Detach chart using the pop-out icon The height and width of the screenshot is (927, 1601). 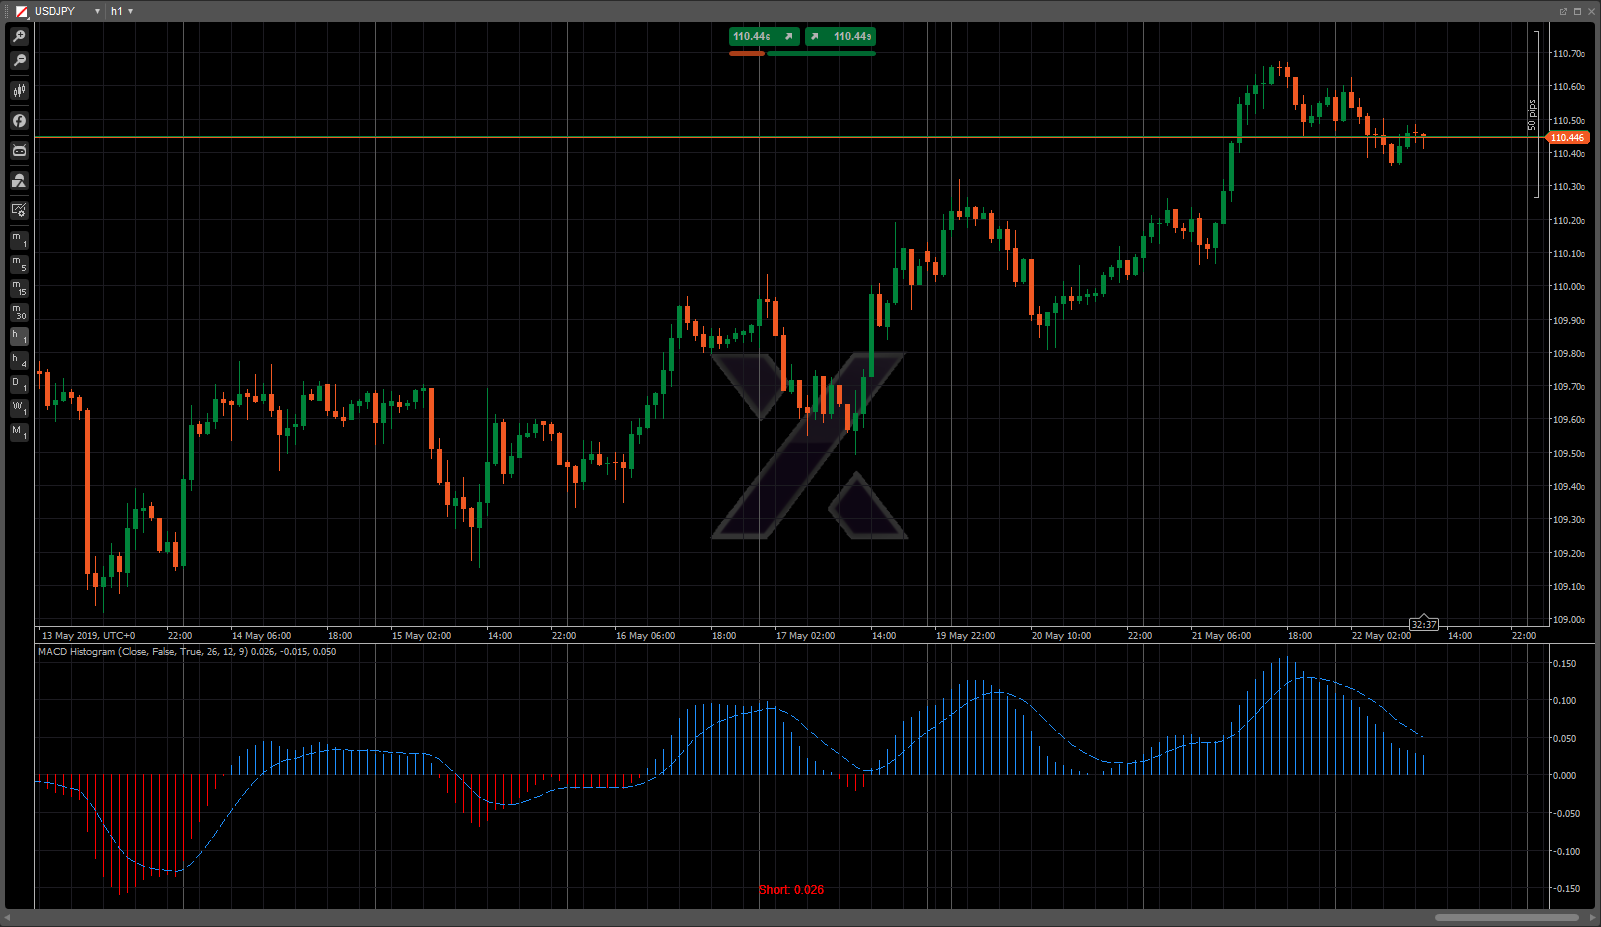[1563, 11]
